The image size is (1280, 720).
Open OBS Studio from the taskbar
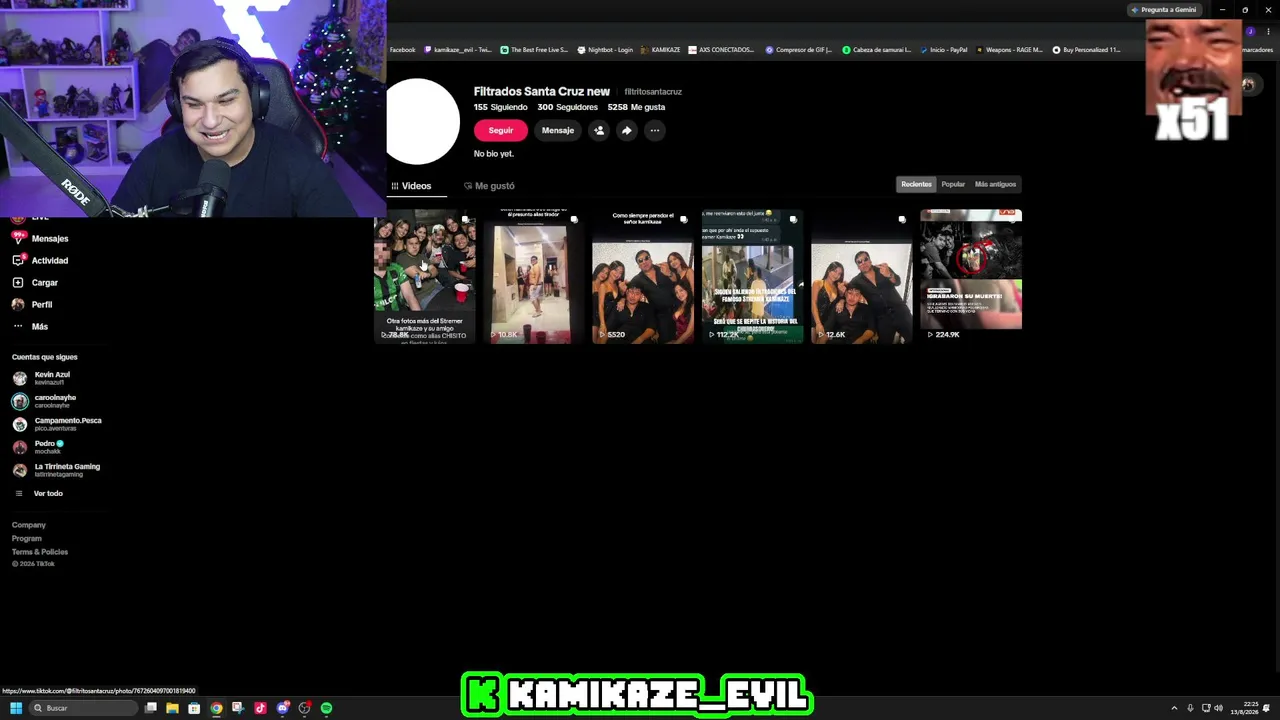click(x=305, y=708)
